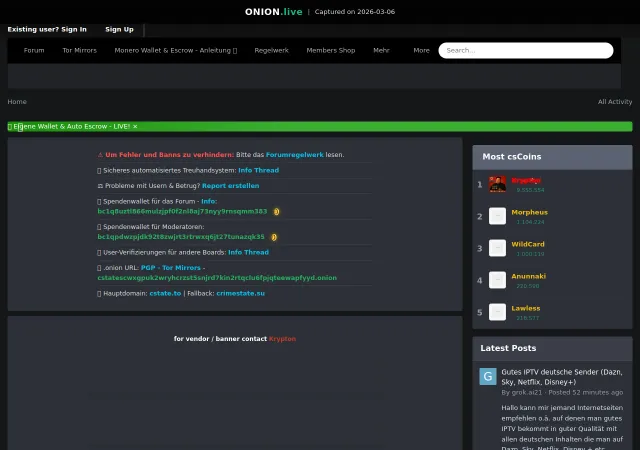Viewport: 640px width, 450px height.
Task: Click Existing user Sign In
Action: click(47, 29)
